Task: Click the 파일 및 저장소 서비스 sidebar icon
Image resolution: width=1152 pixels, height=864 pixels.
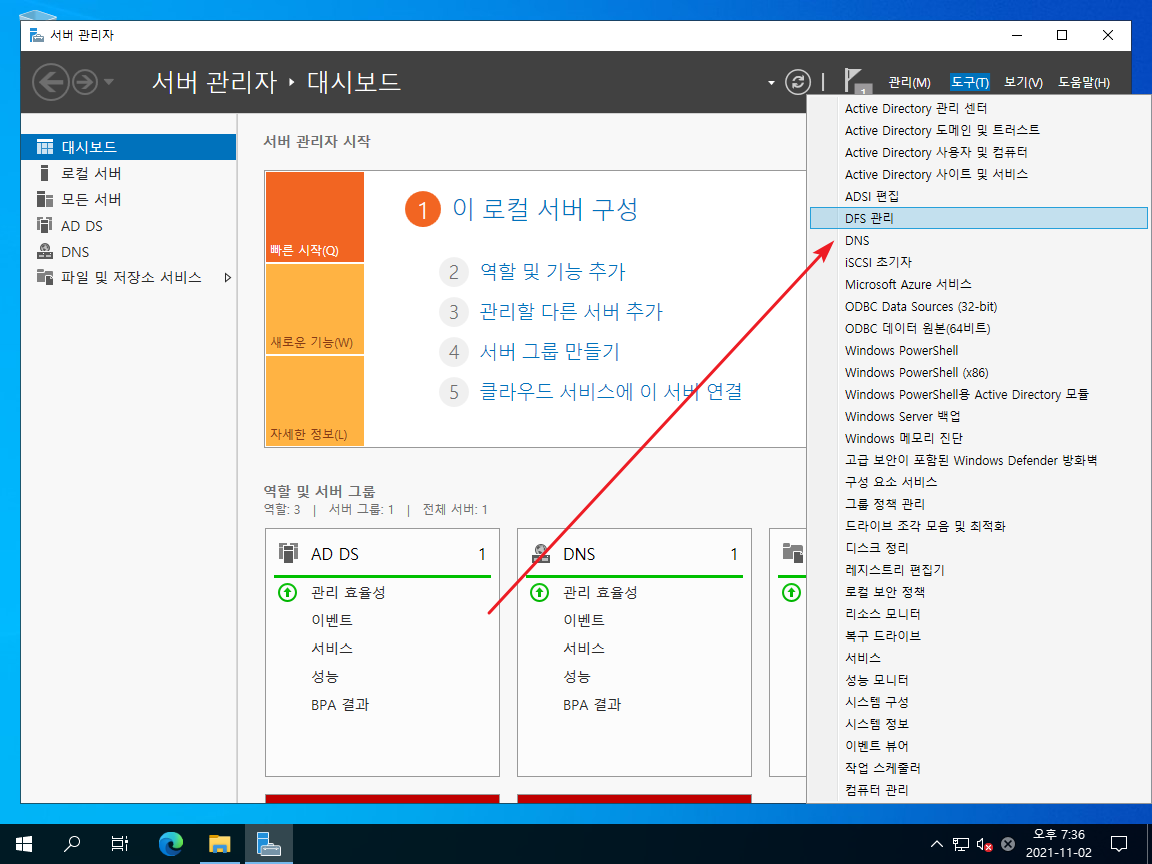Action: point(45,277)
